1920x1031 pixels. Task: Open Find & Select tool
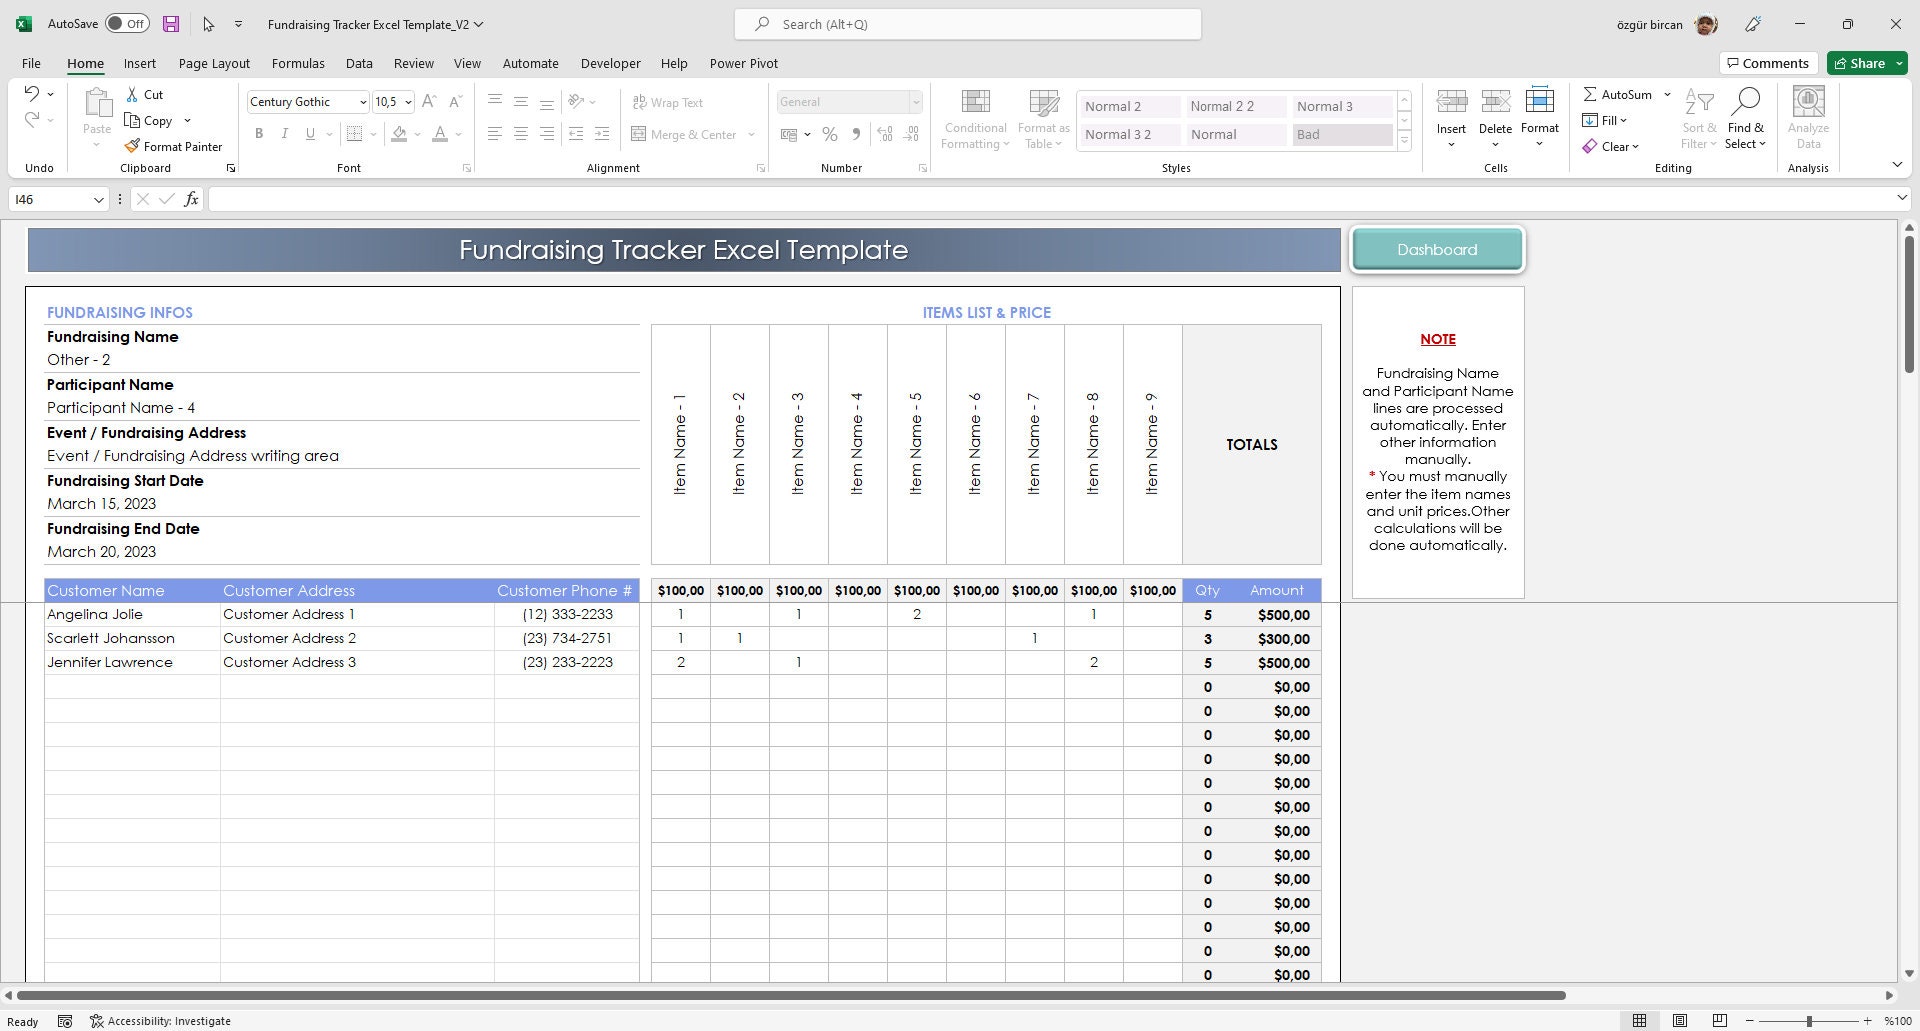[1745, 117]
